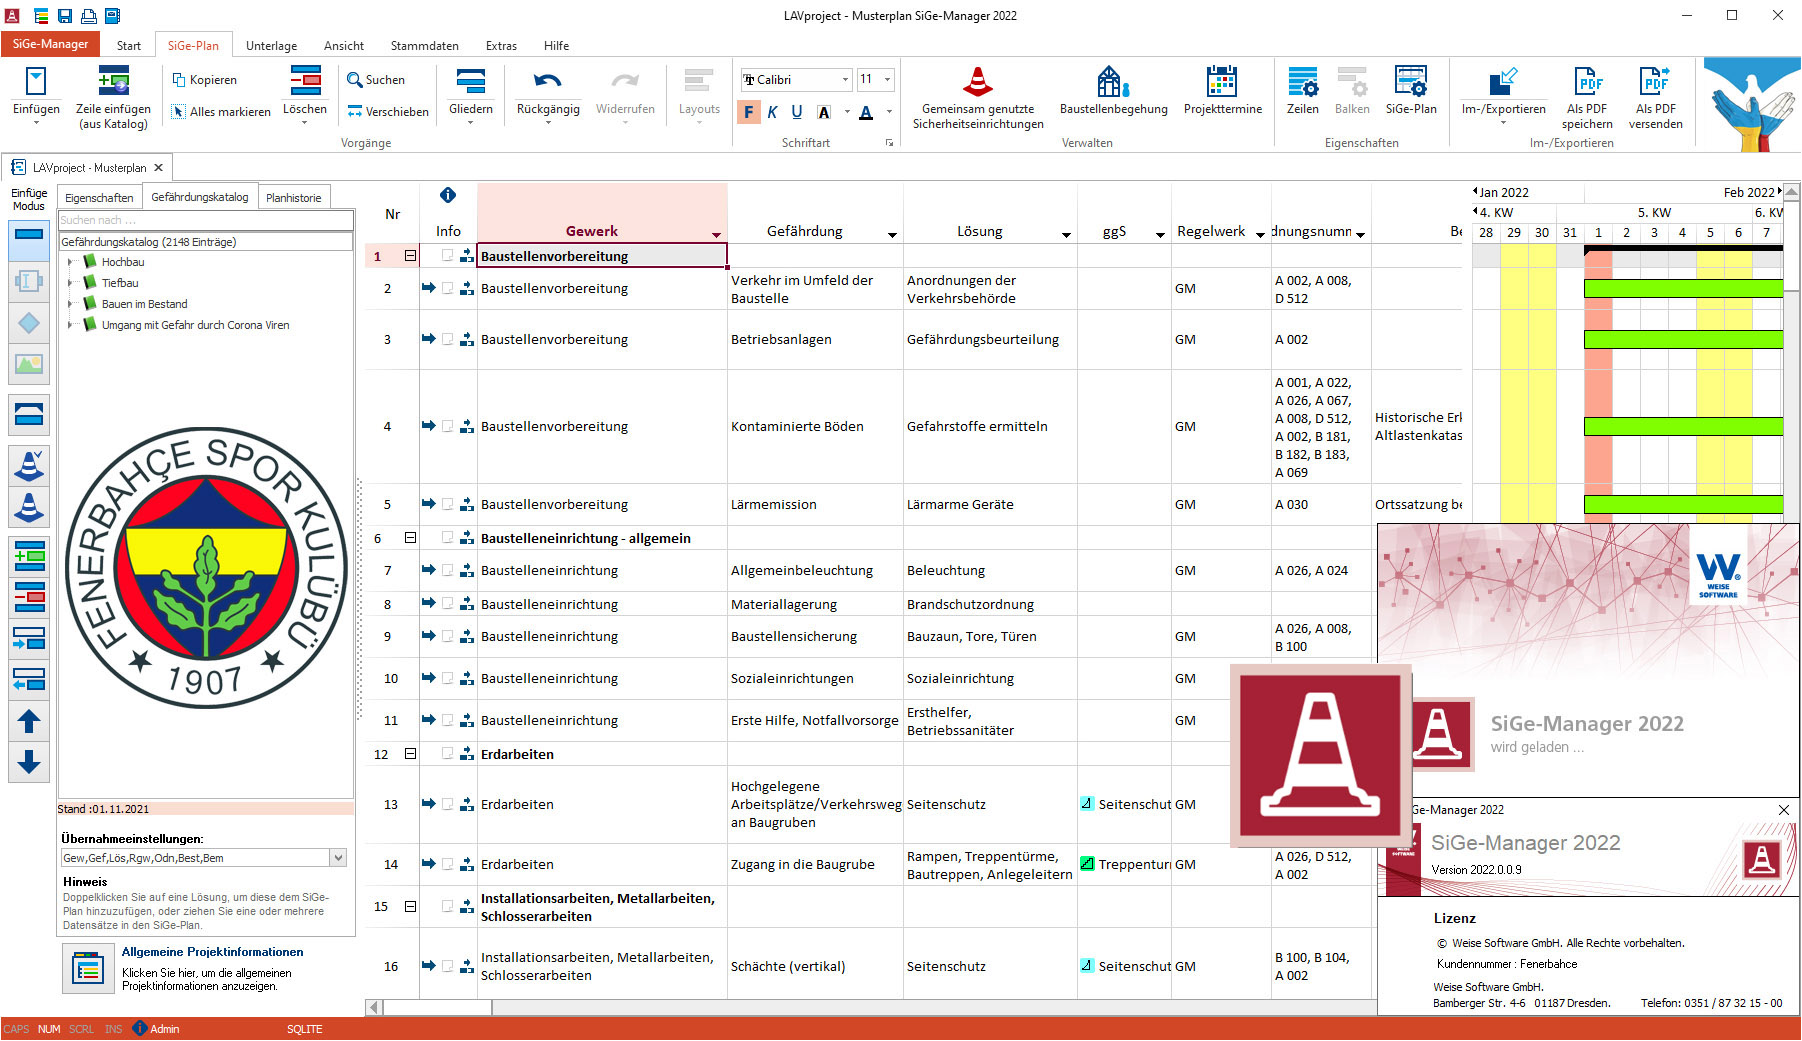Click the Löschen icon in ribbon
Image resolution: width=1802 pixels, height=1041 pixels.
305,82
